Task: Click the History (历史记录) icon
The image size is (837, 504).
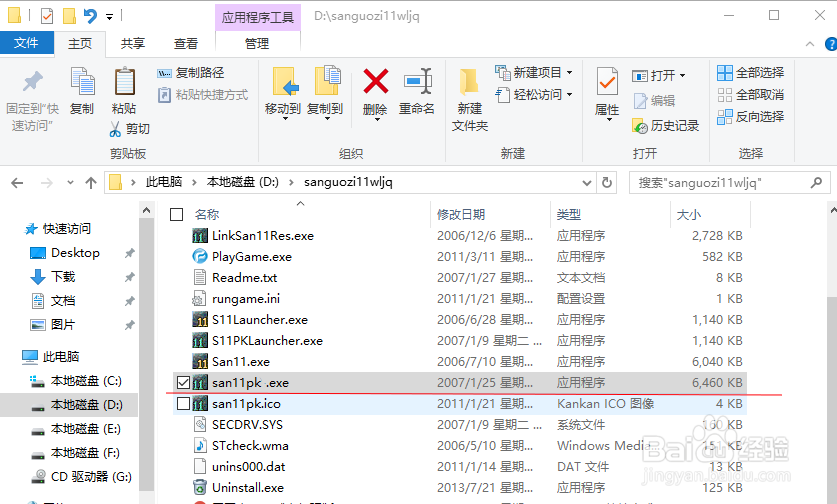Action: 639,125
